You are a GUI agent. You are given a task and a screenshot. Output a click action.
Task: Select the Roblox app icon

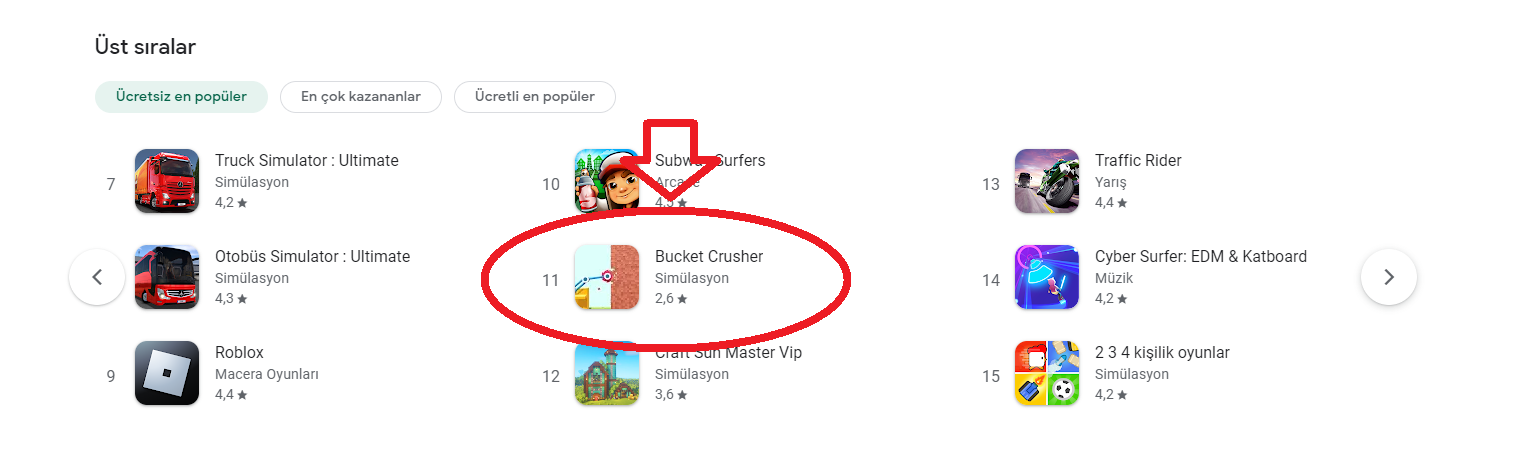click(167, 373)
